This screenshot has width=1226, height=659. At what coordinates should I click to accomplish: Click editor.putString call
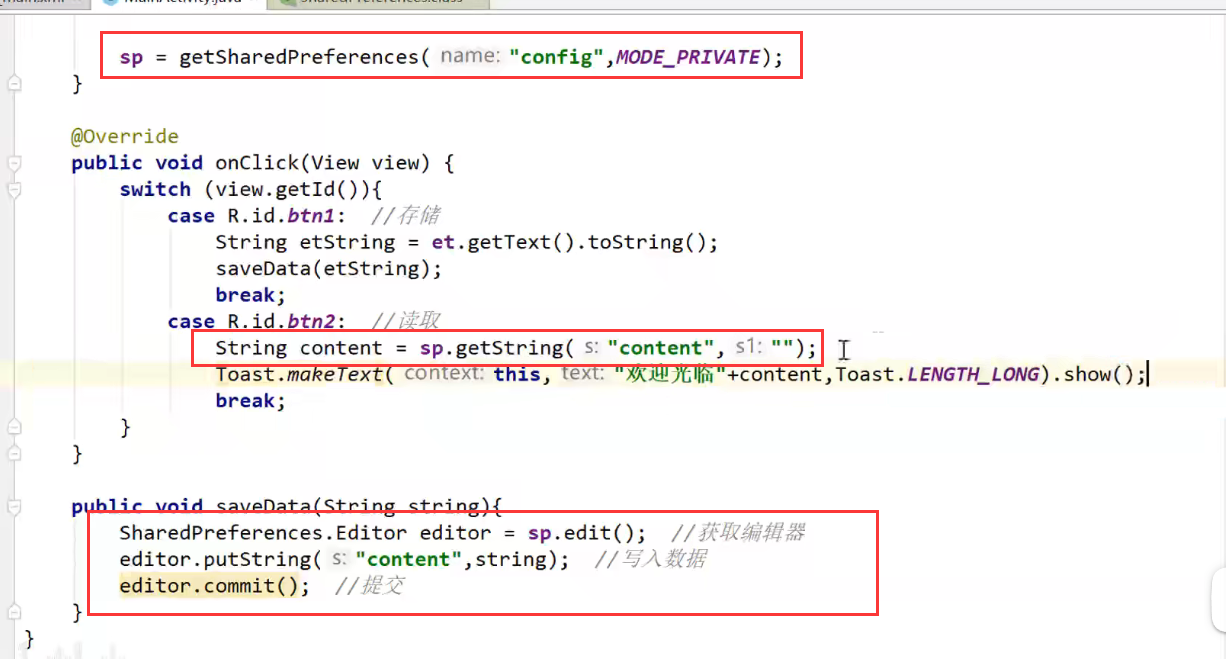pyautogui.click(x=214, y=560)
